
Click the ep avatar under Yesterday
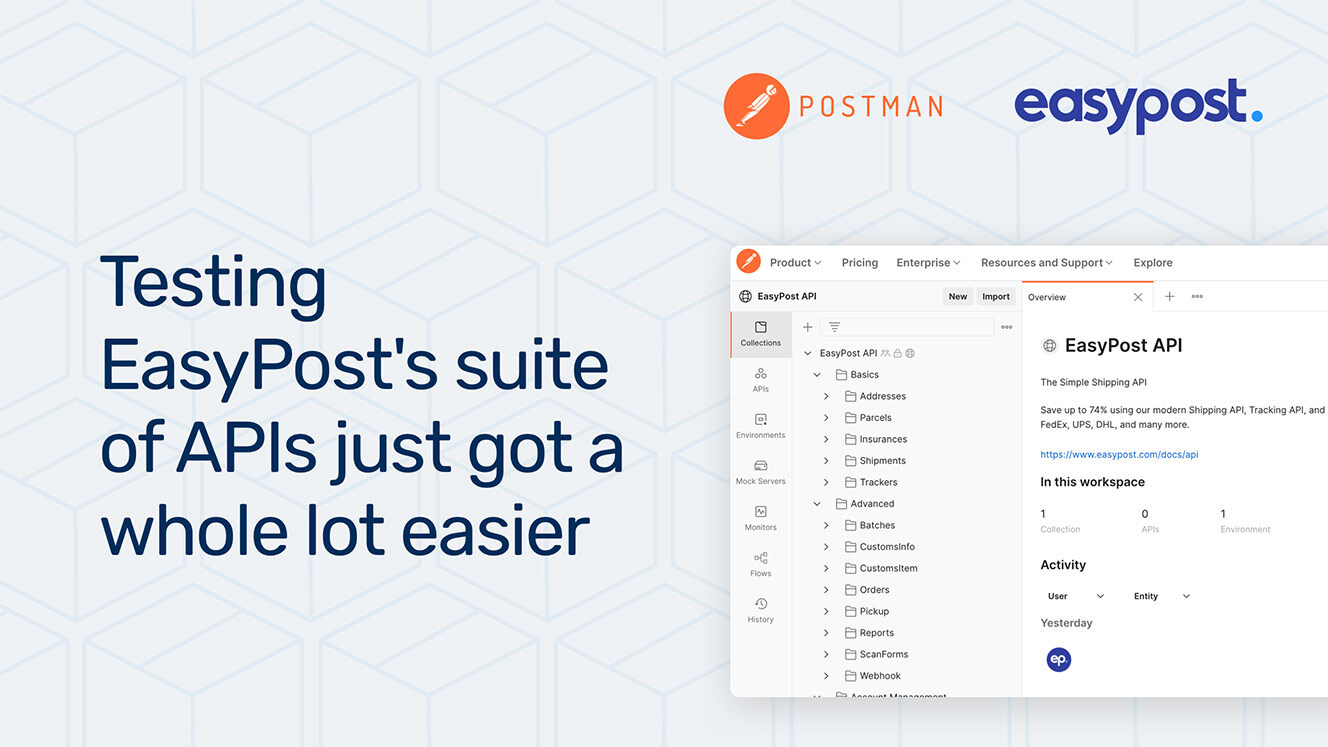point(1059,659)
